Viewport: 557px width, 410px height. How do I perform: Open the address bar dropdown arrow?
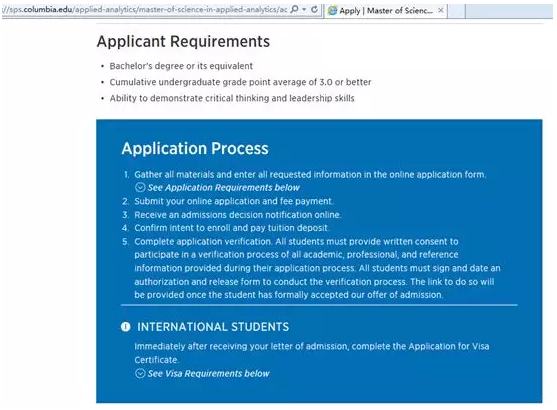(x=304, y=10)
